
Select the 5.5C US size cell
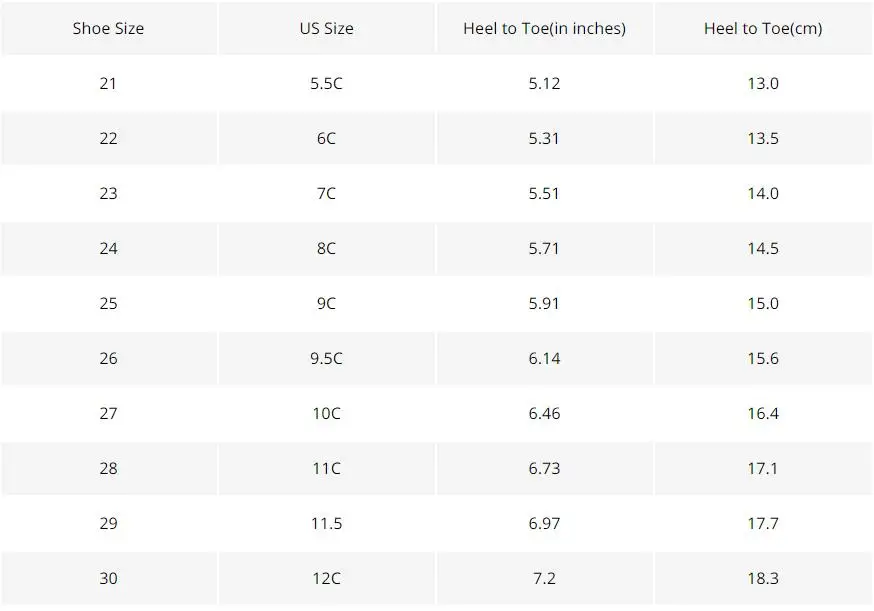pyautogui.click(x=326, y=83)
